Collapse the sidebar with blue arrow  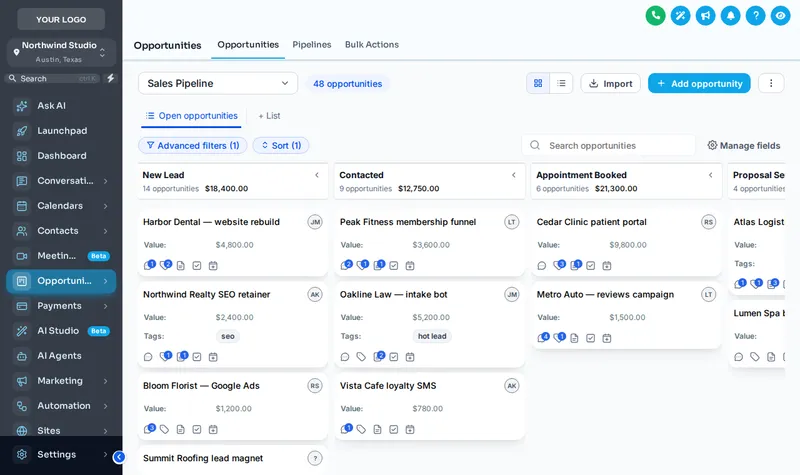pyautogui.click(x=119, y=457)
